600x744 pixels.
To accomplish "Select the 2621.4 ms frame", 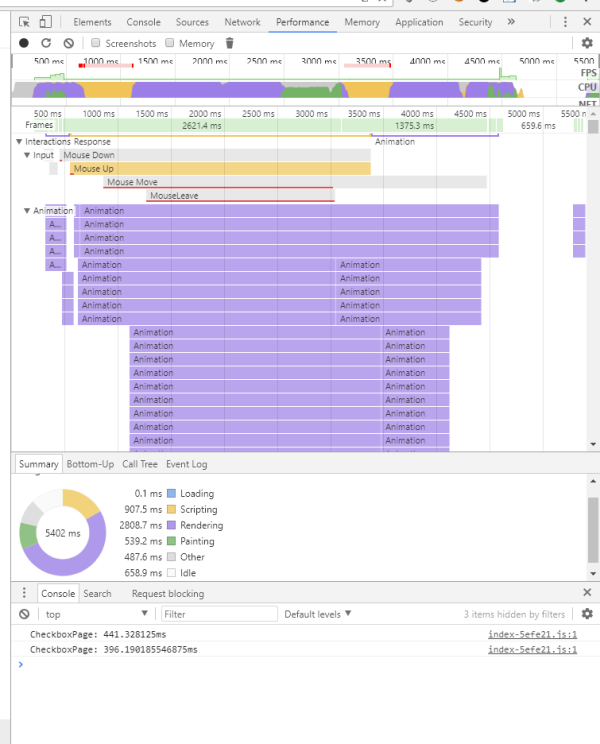I will pyautogui.click(x=202, y=126).
